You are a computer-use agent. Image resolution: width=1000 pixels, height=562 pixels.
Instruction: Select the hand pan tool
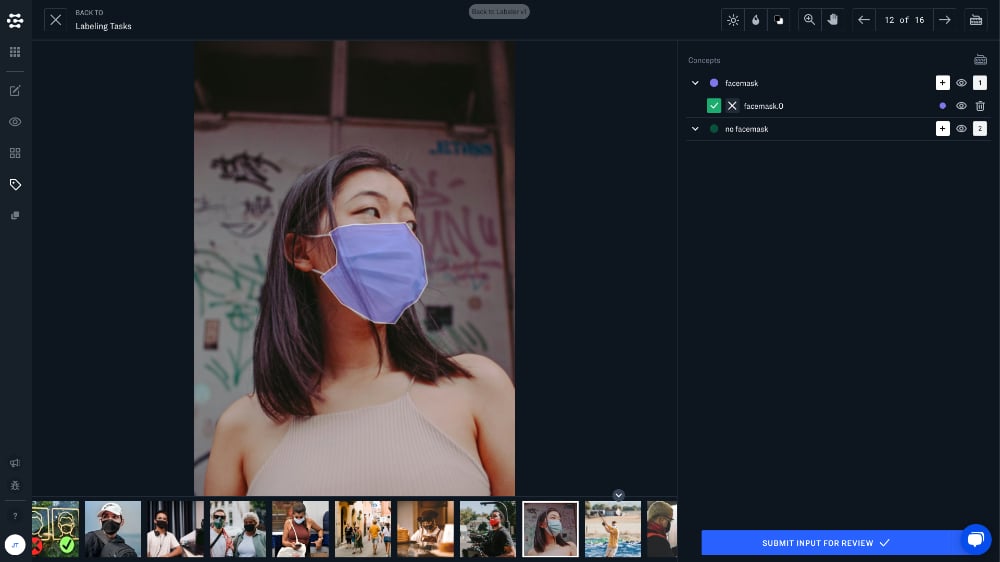click(832, 20)
